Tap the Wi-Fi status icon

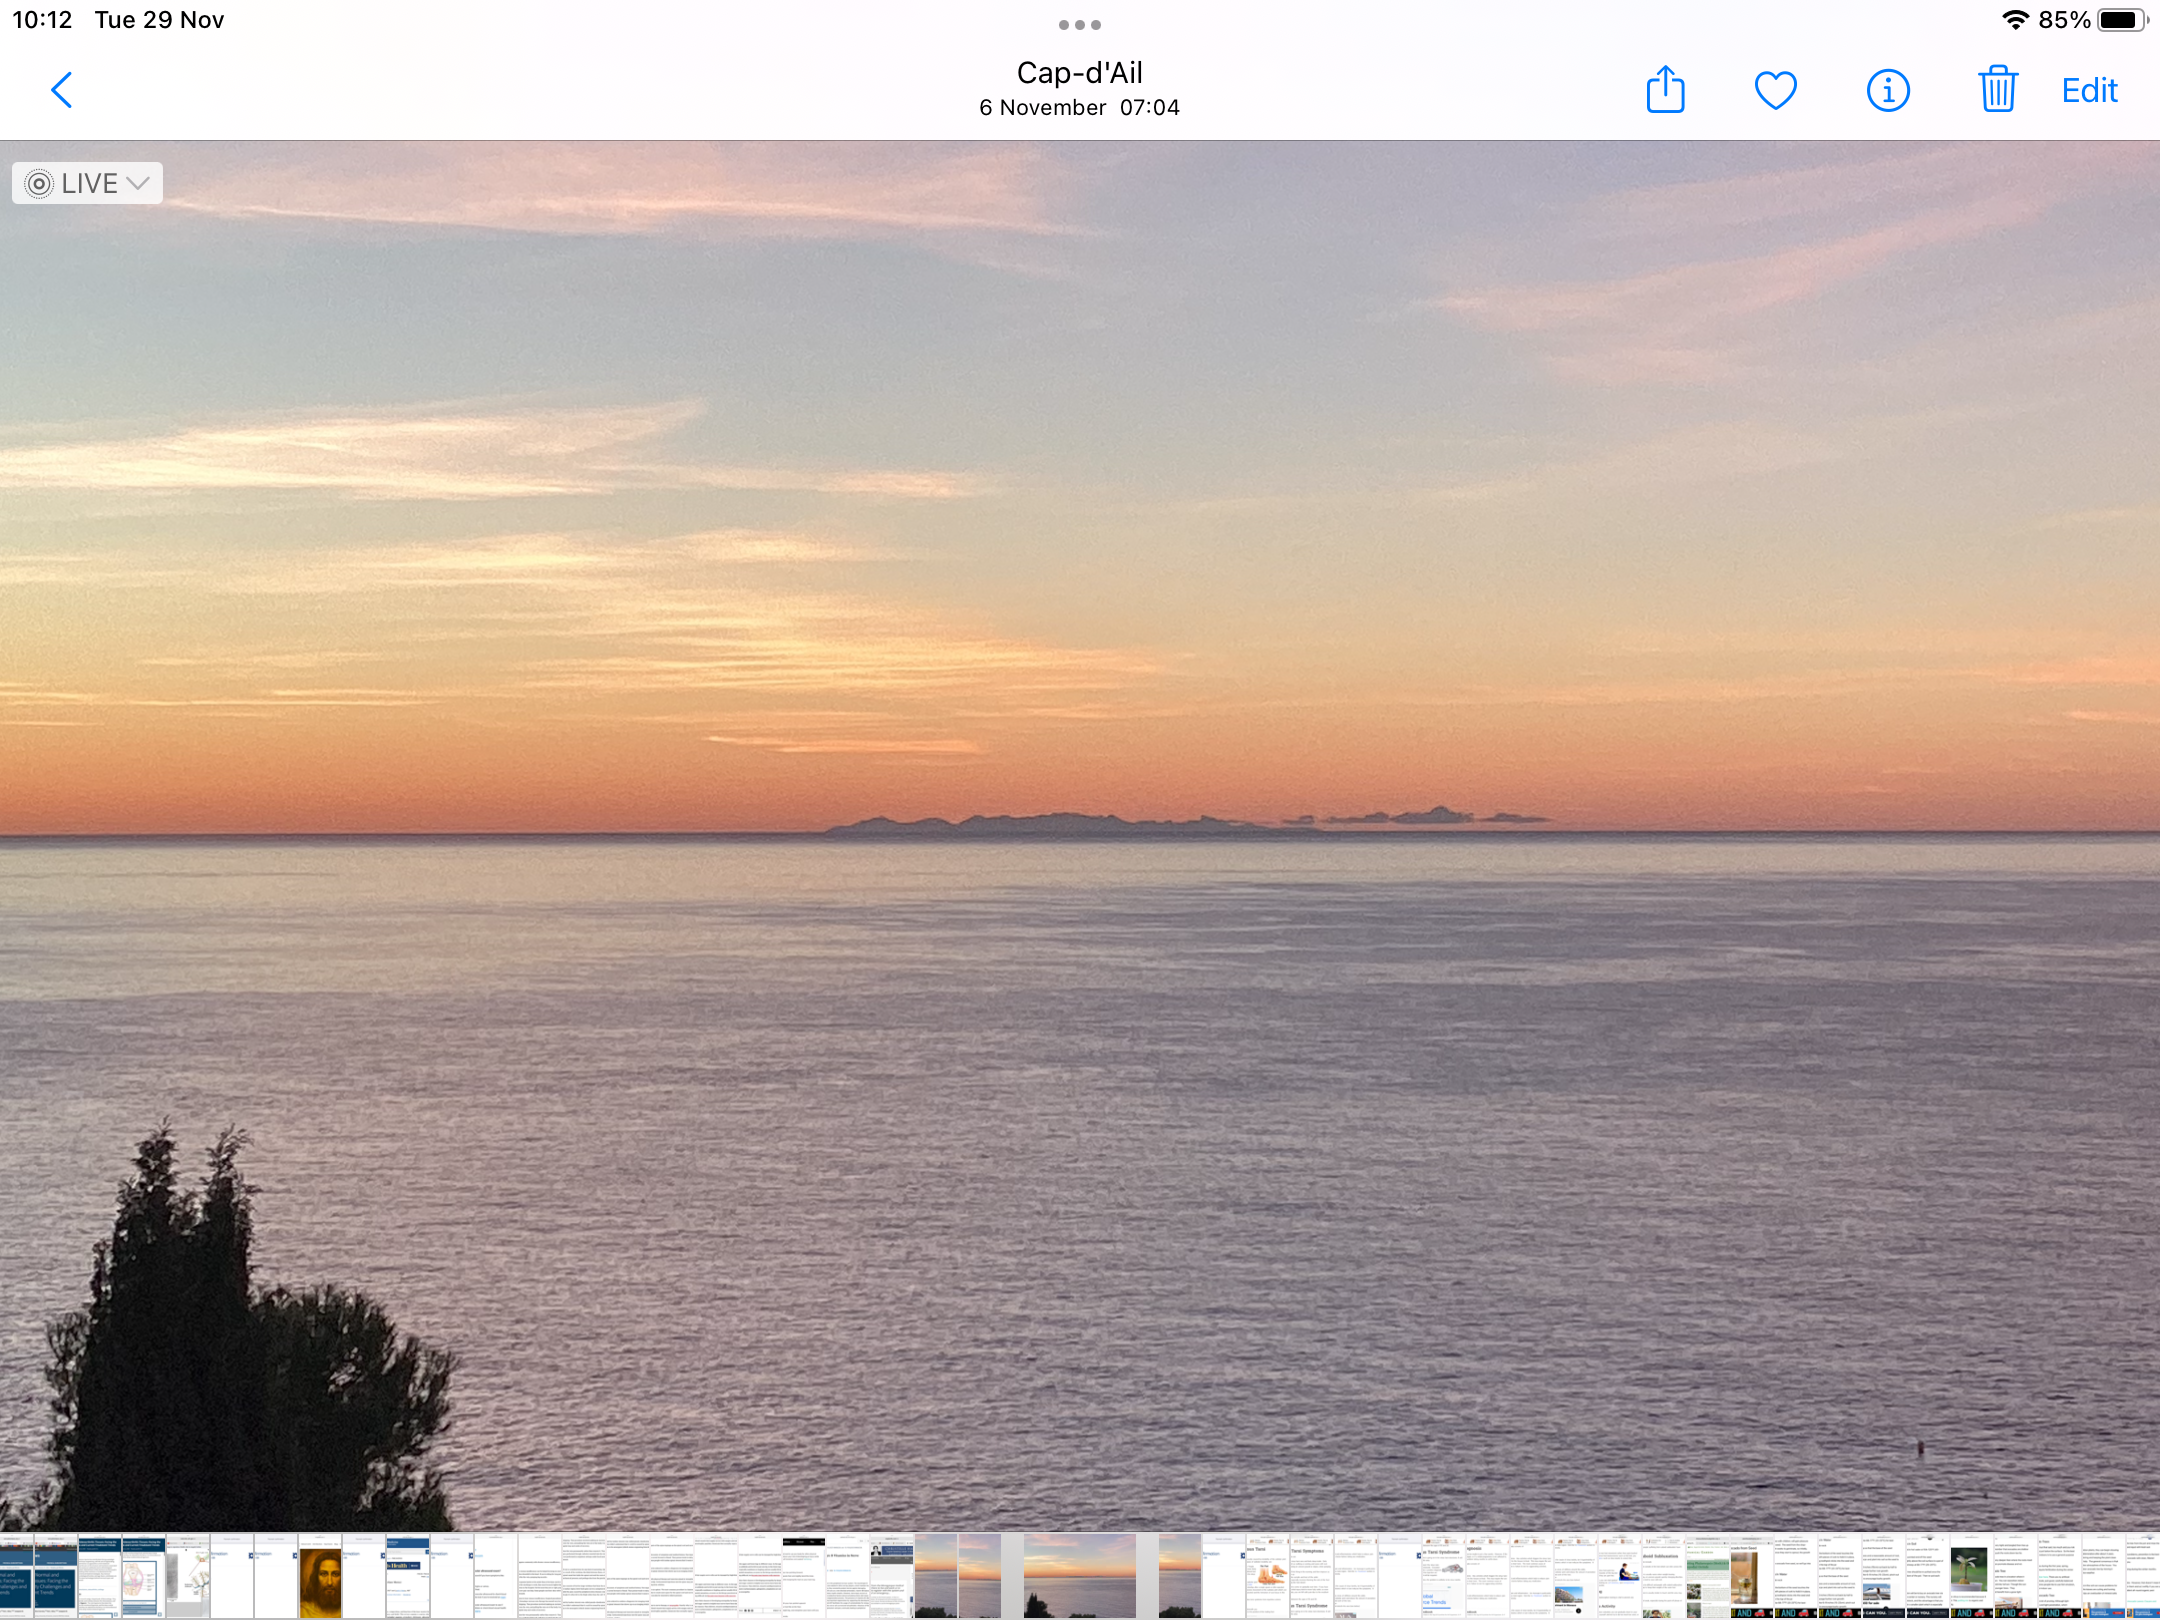click(x=2014, y=20)
